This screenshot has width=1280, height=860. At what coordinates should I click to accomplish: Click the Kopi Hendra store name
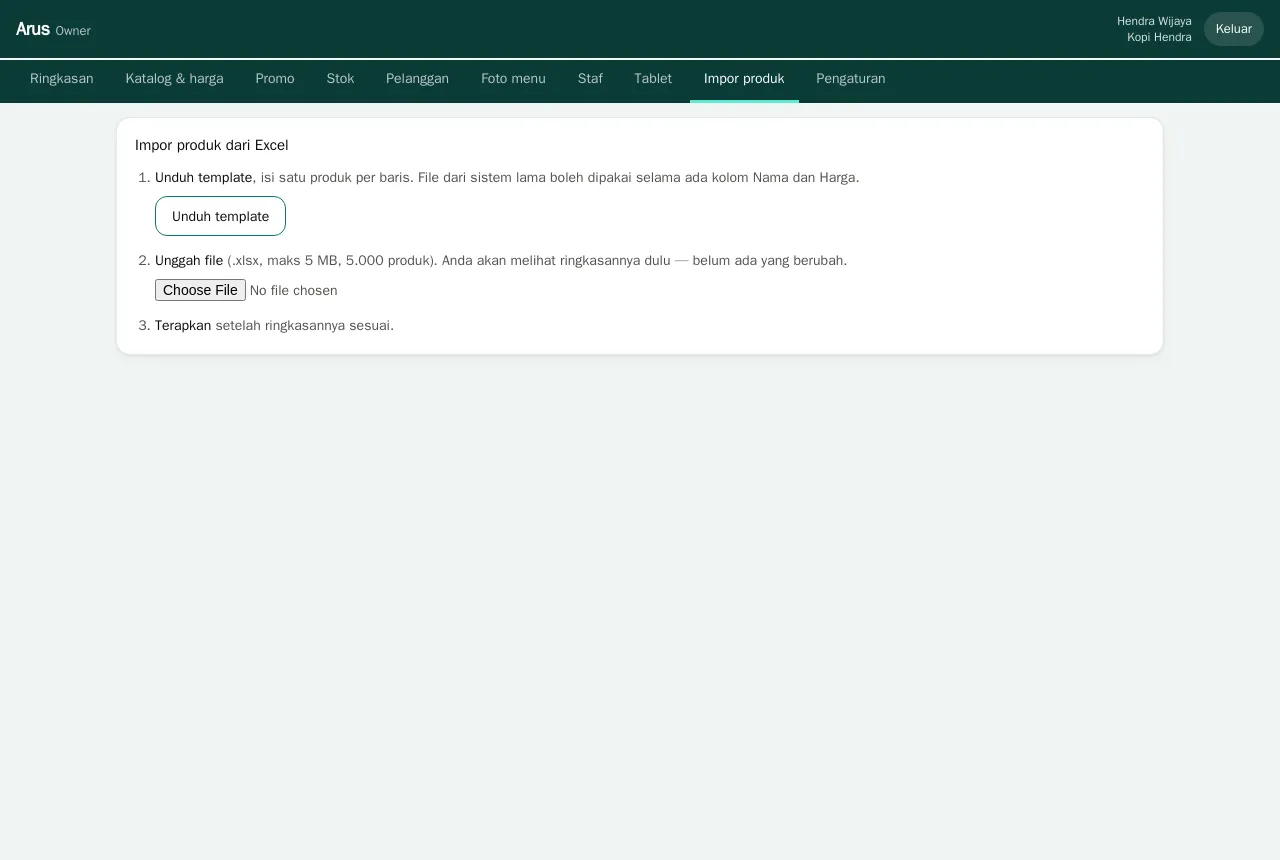[1159, 37]
